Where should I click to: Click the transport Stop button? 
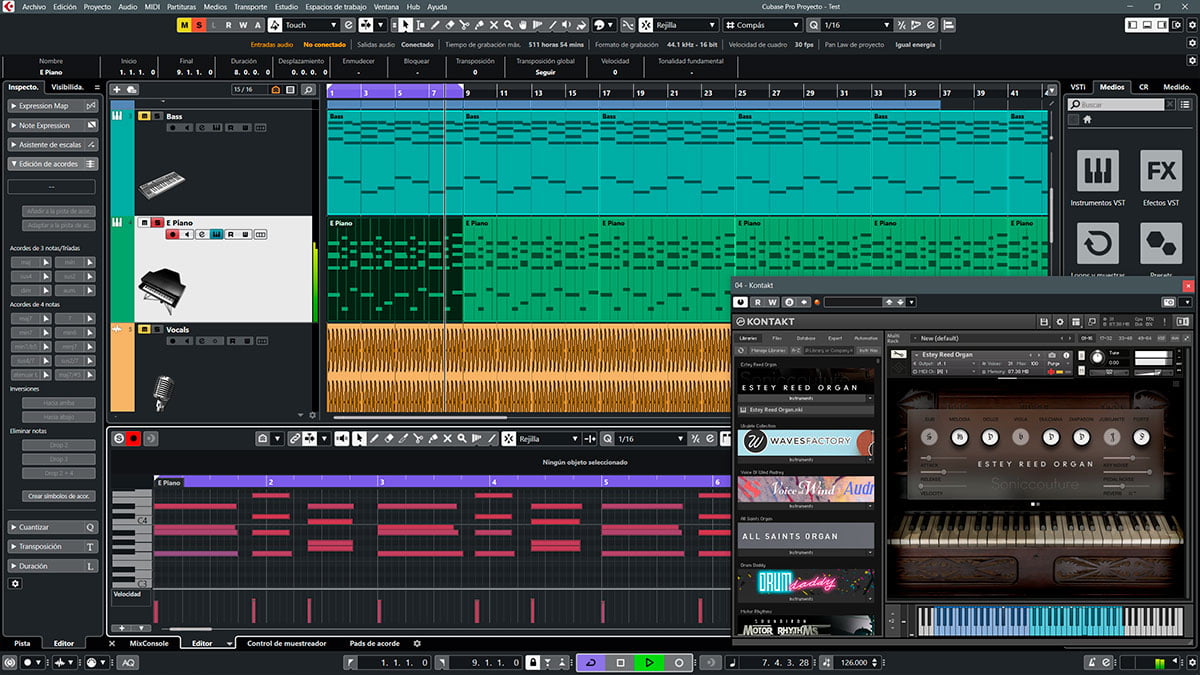620,662
